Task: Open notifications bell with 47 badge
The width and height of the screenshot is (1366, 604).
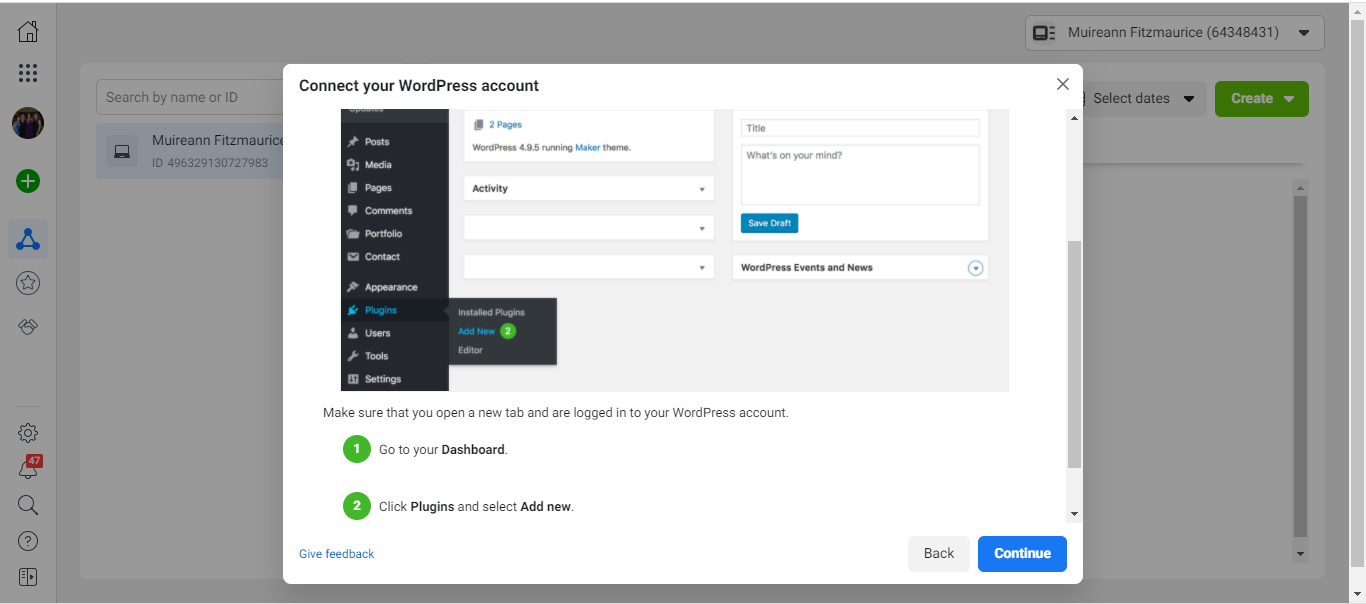Action: click(x=28, y=469)
